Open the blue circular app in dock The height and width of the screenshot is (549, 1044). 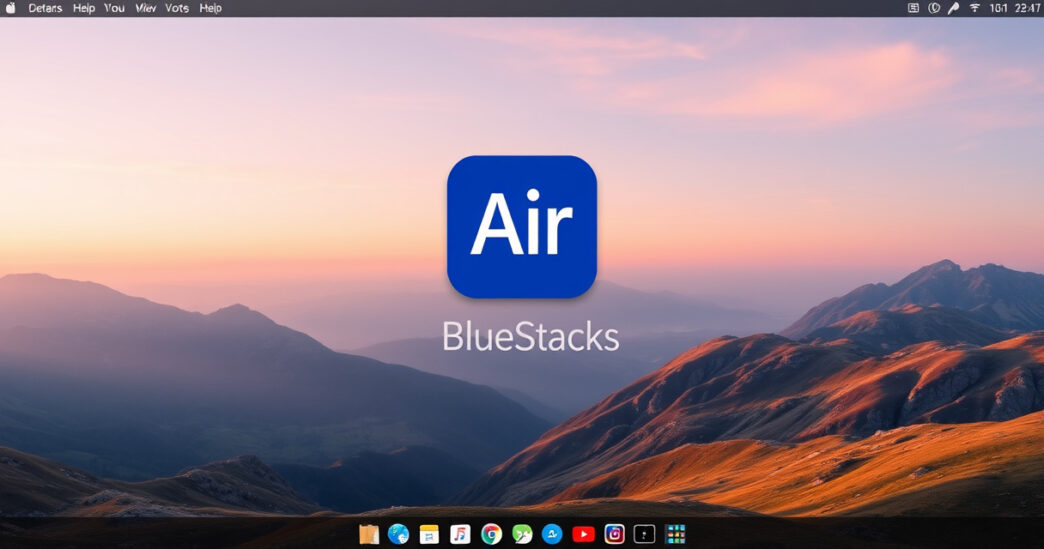(552, 534)
